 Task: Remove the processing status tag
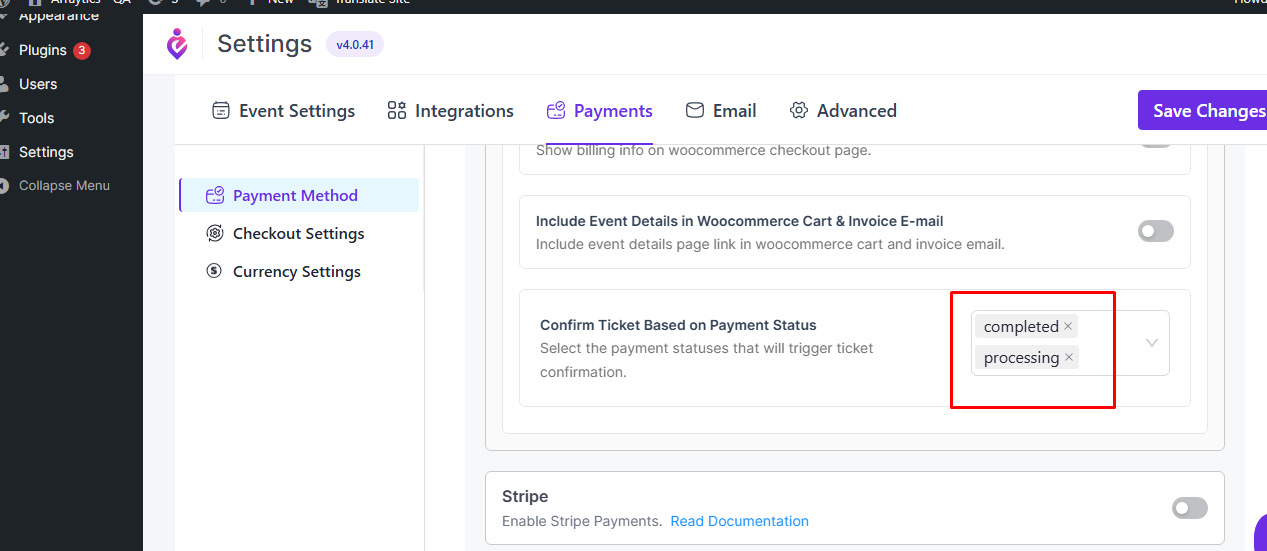pyautogui.click(x=1069, y=358)
